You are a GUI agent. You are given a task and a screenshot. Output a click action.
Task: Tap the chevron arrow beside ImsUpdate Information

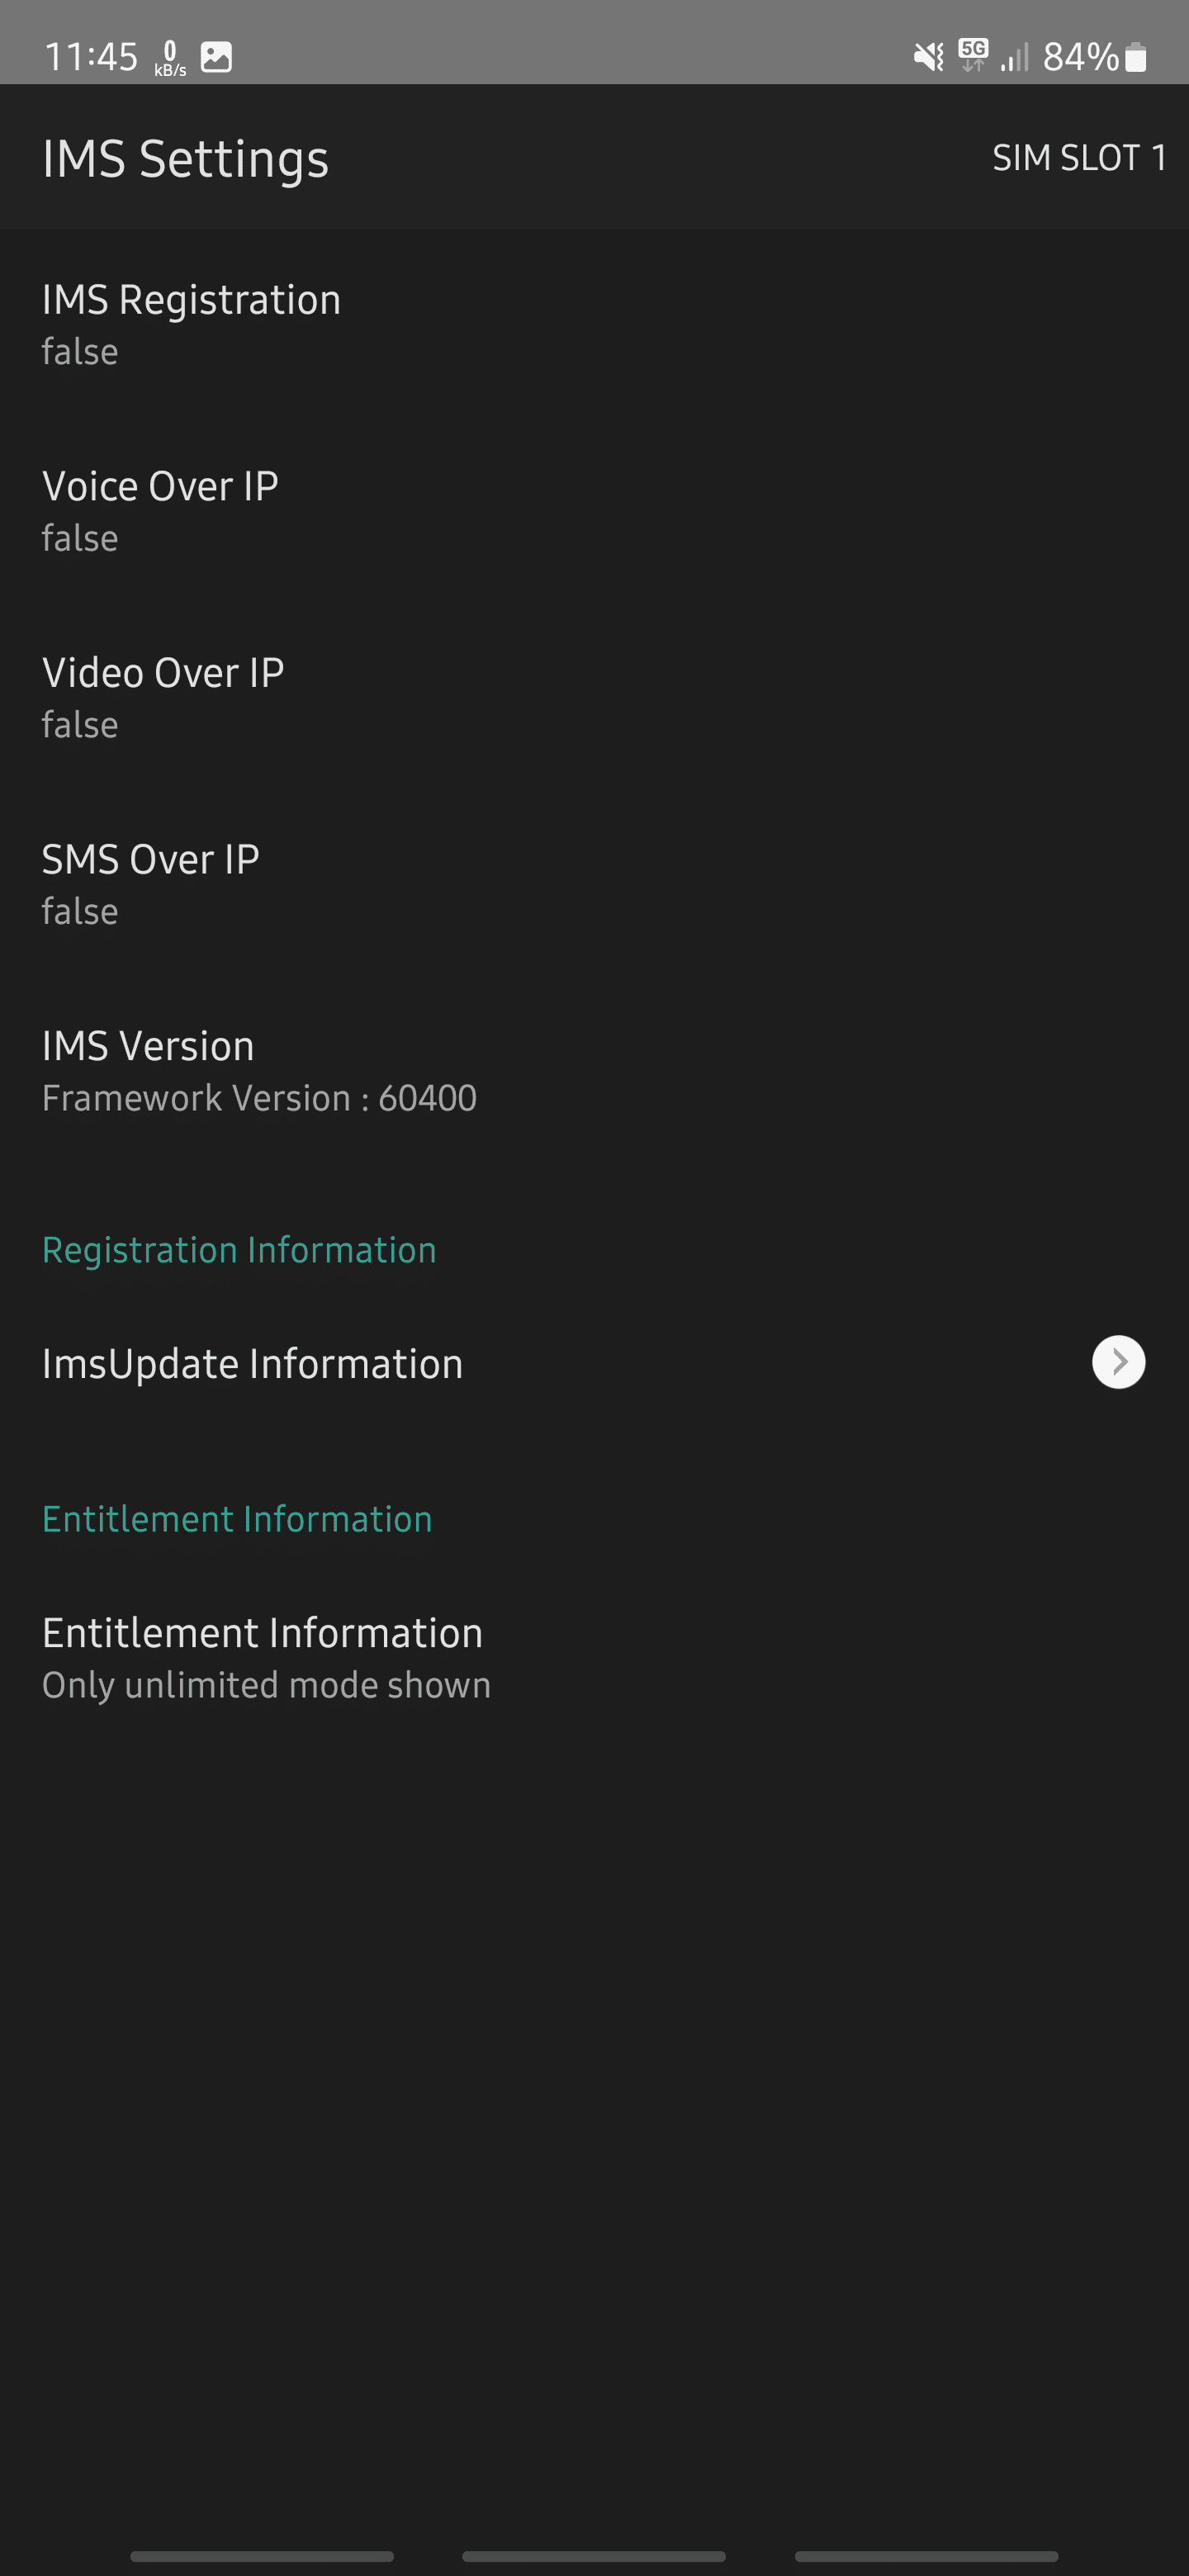click(x=1118, y=1362)
